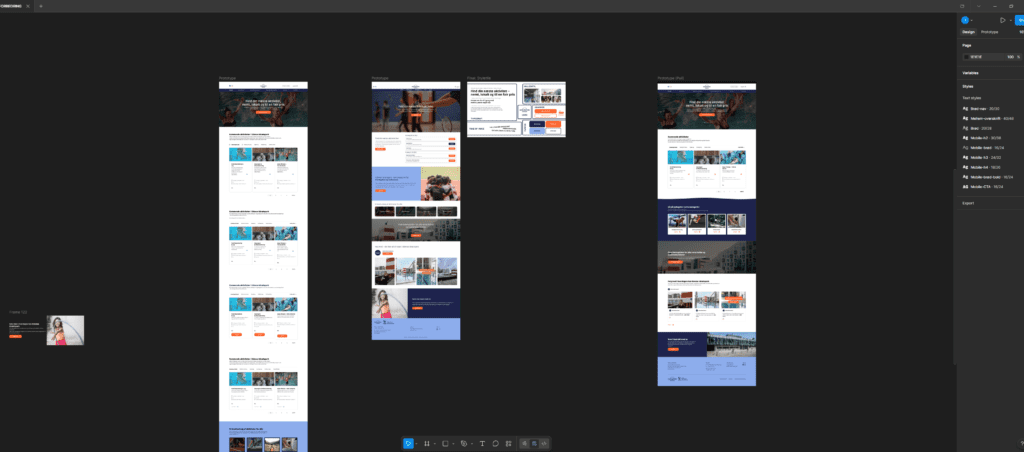Viewport: 1024px width, 452px height.
Task: Select the tall leftmost Prototype frame label
Action: click(227, 78)
